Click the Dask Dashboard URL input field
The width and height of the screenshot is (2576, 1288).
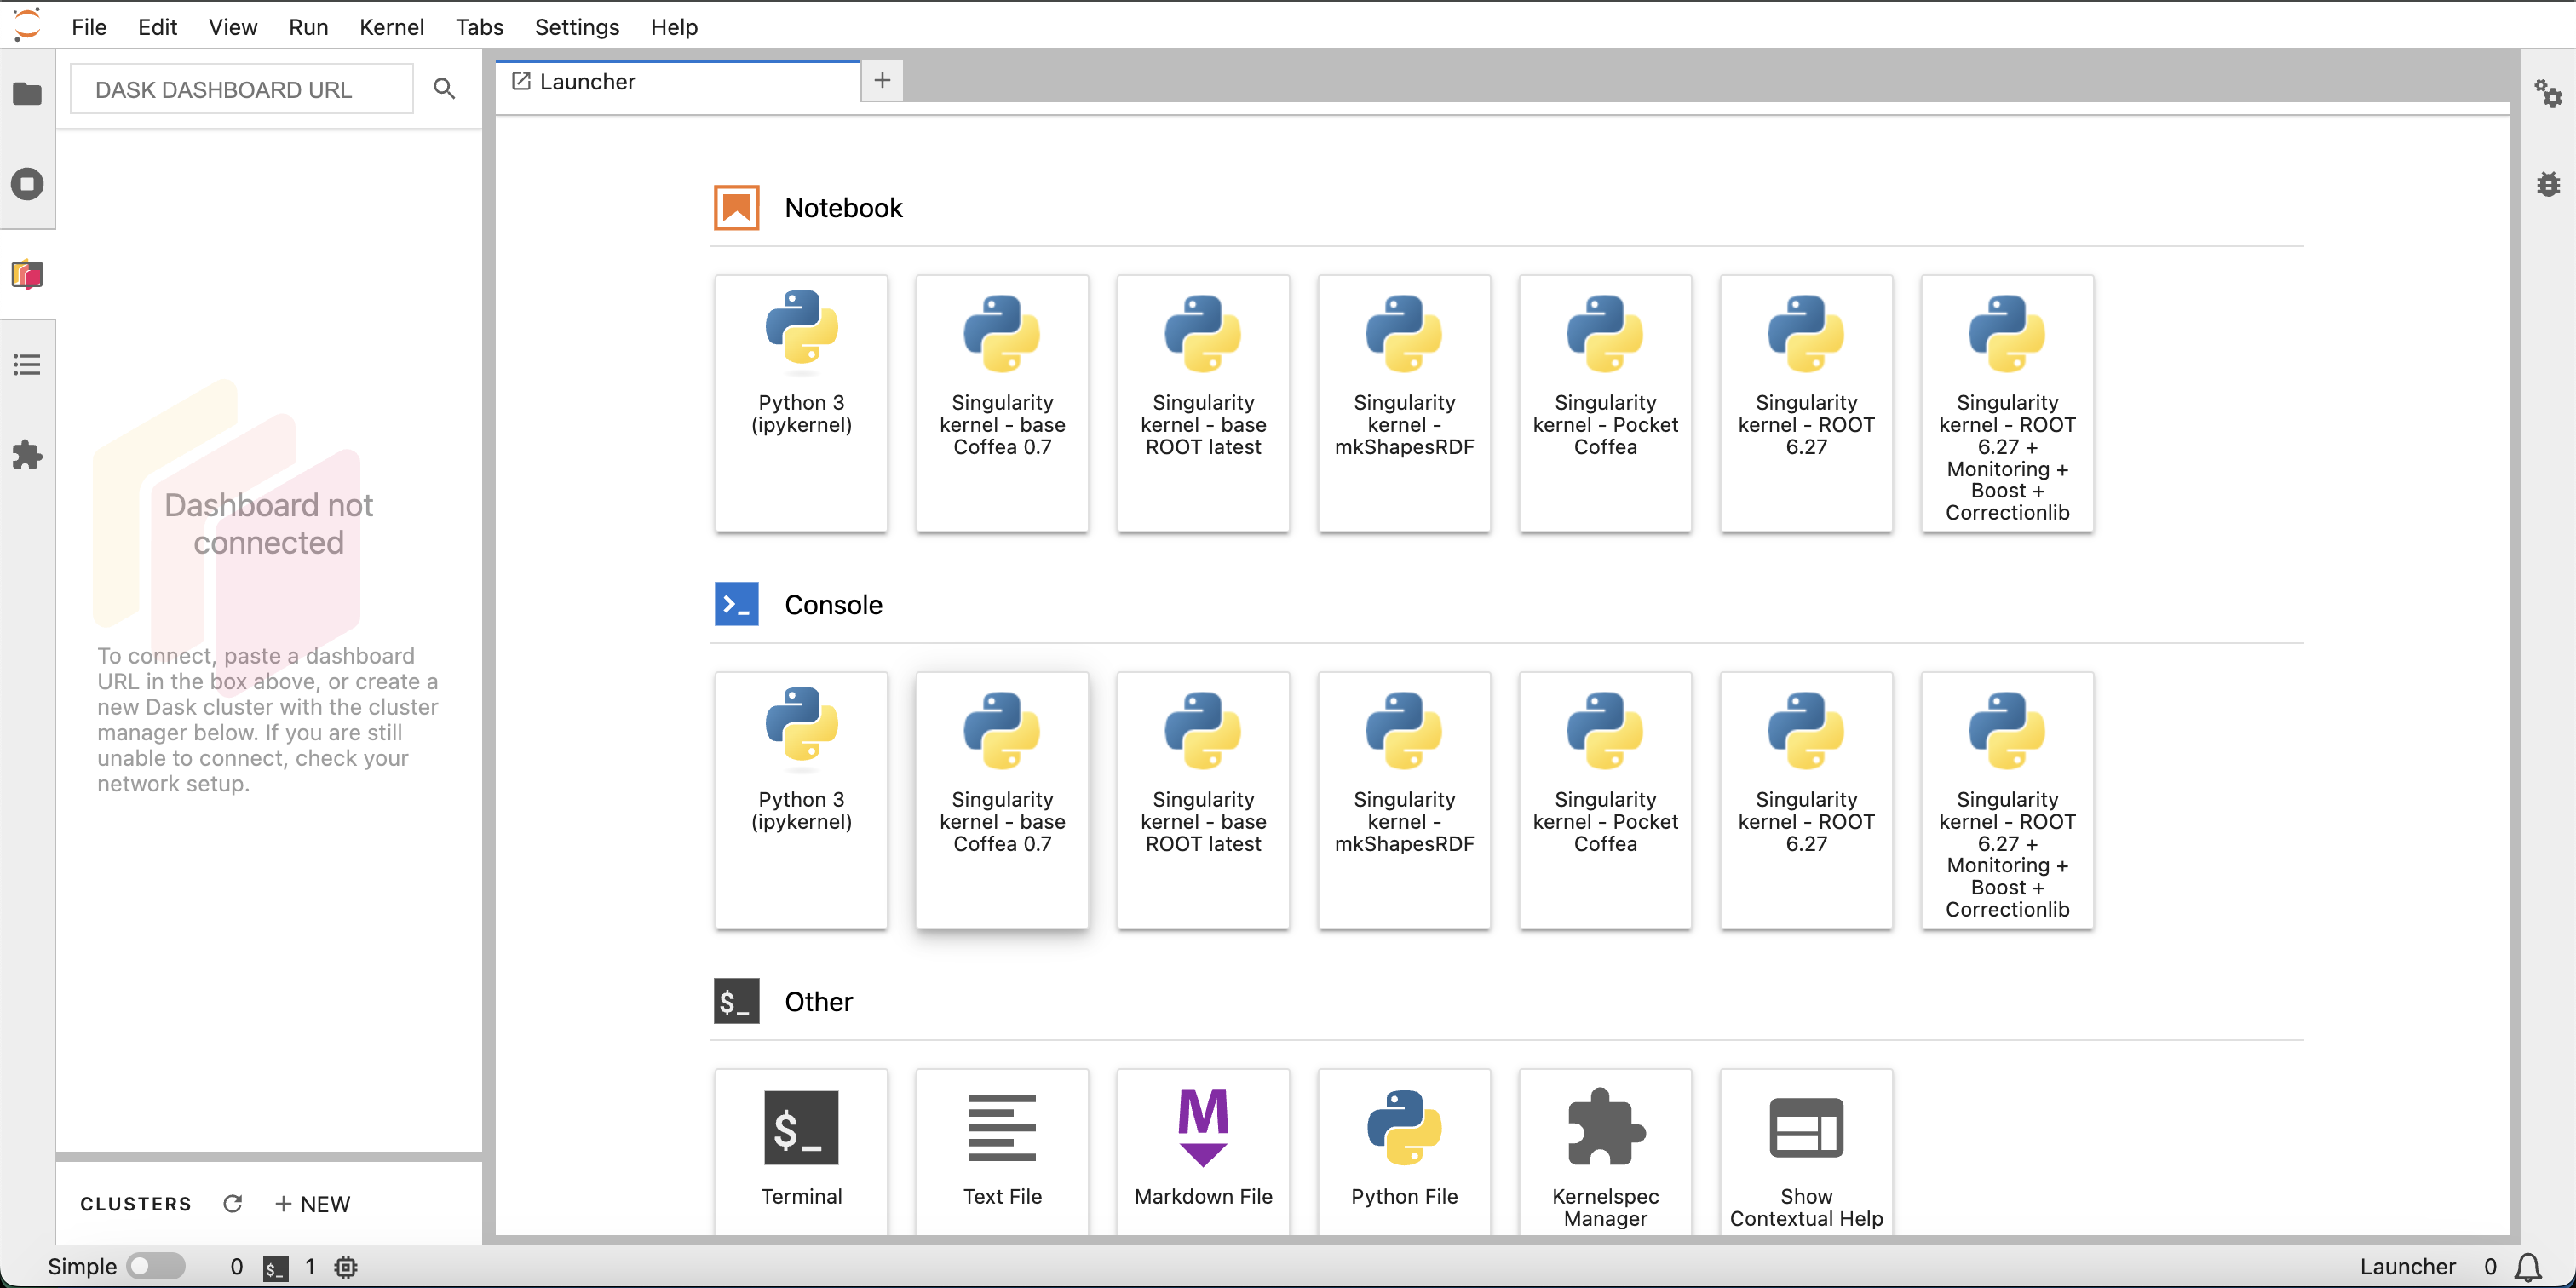click(x=241, y=89)
